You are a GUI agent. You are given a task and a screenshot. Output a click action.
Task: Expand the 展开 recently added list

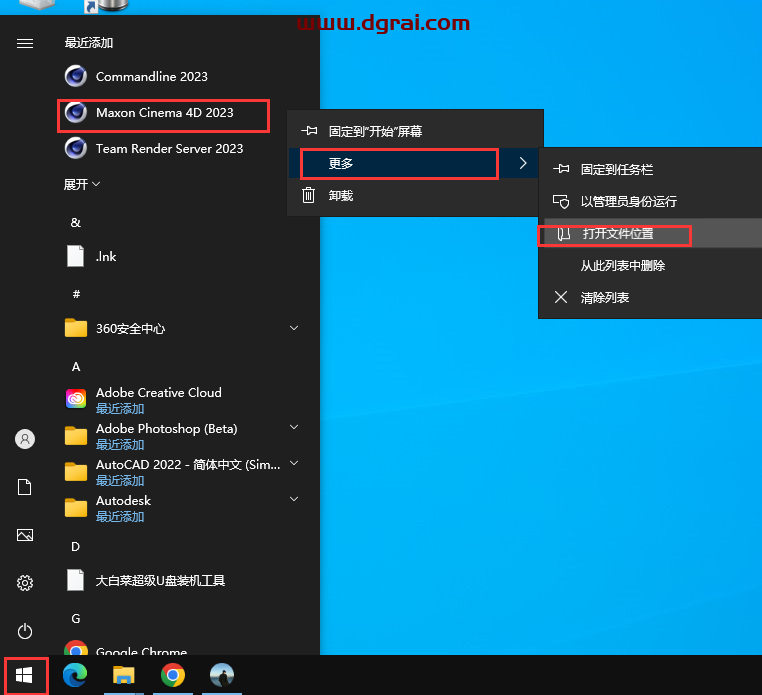[x=82, y=185]
